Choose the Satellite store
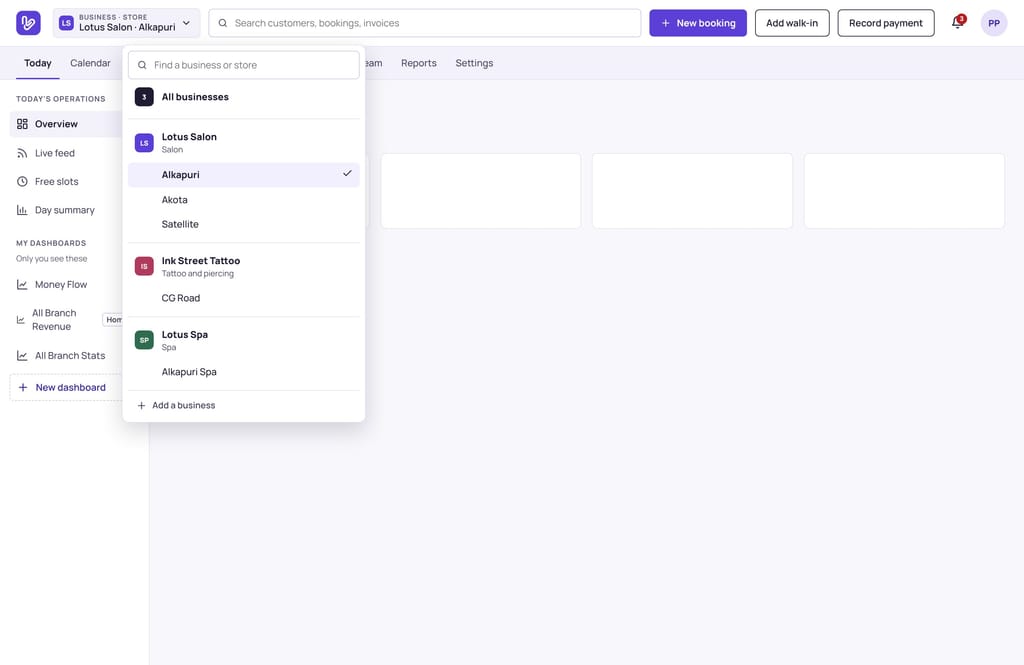The height and width of the screenshot is (665, 1024). [x=244, y=224]
